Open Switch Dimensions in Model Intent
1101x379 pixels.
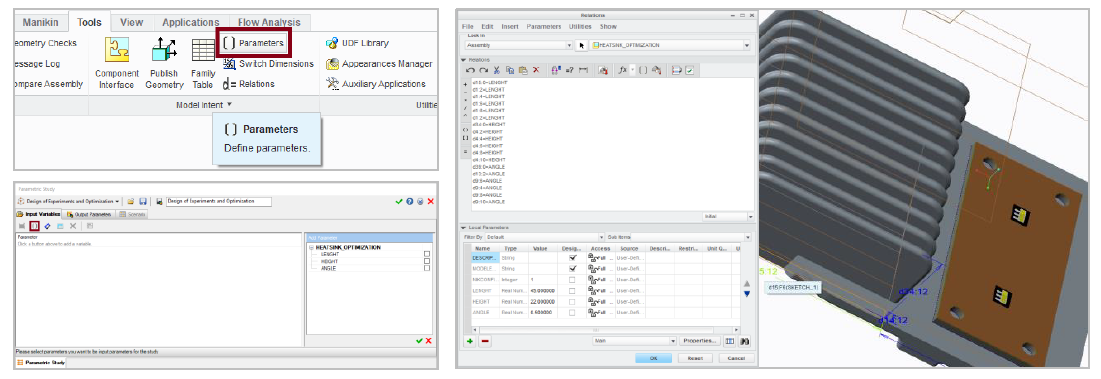[x=268, y=64]
